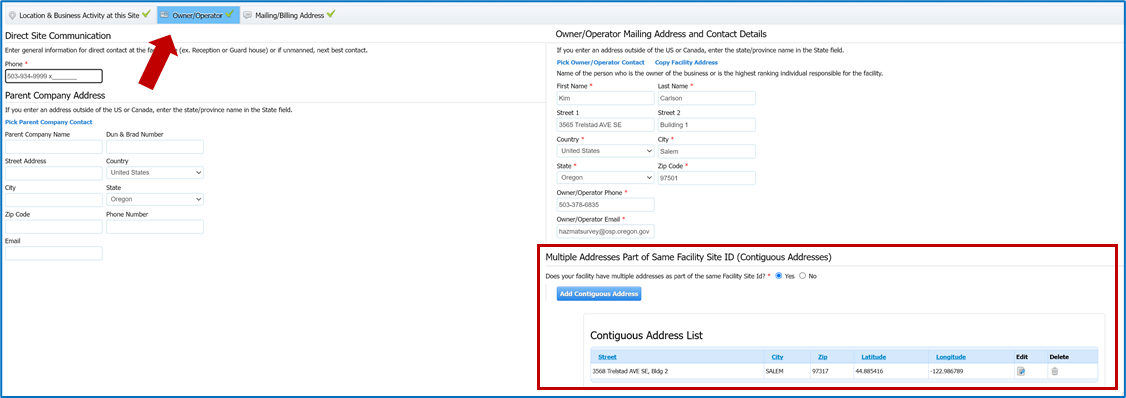Image resolution: width=1126 pixels, height=398 pixels.
Task: Click the Street 1 field for Owner/Operator
Action: click(605, 125)
